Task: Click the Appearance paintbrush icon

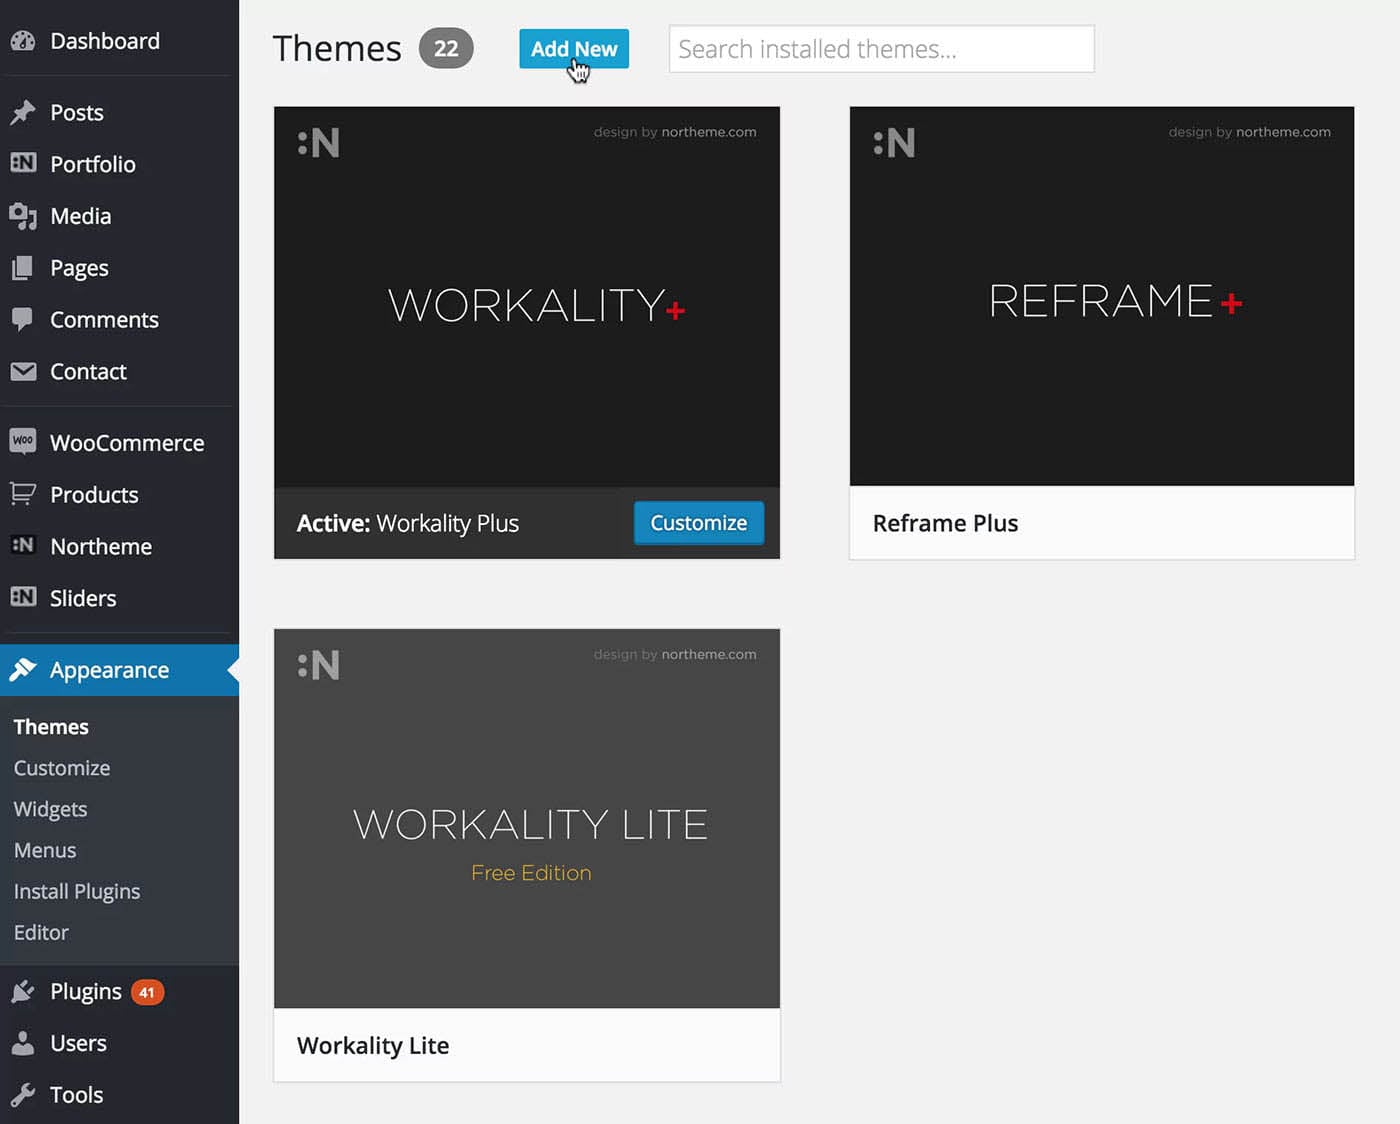Action: (x=23, y=669)
